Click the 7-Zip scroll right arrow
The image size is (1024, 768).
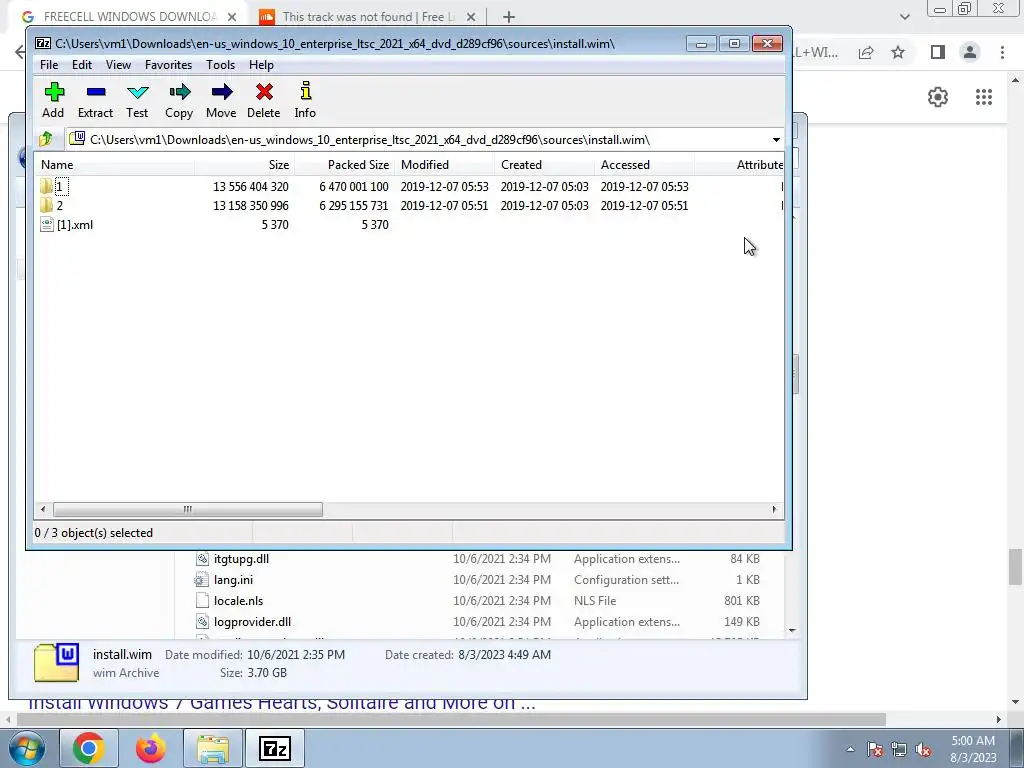coord(775,509)
